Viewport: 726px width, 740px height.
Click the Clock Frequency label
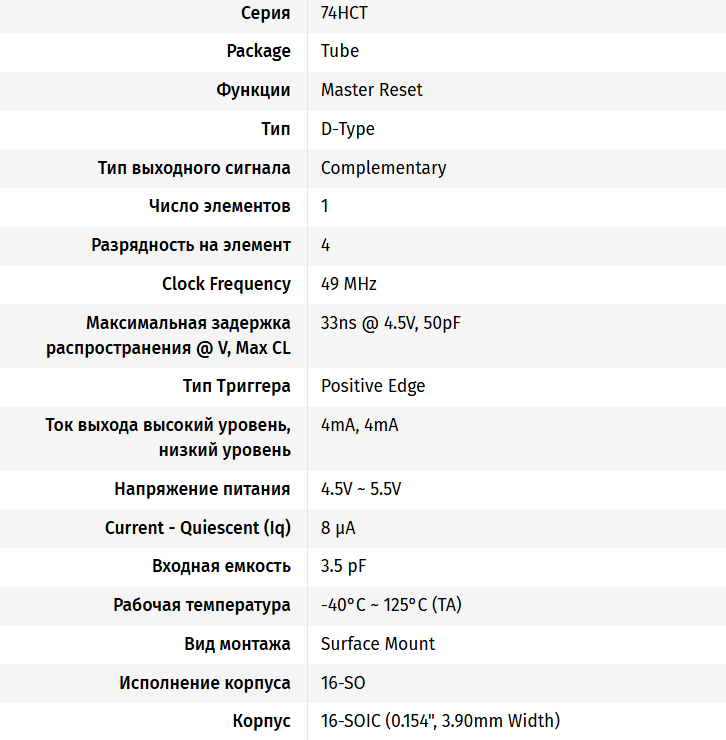tap(226, 284)
